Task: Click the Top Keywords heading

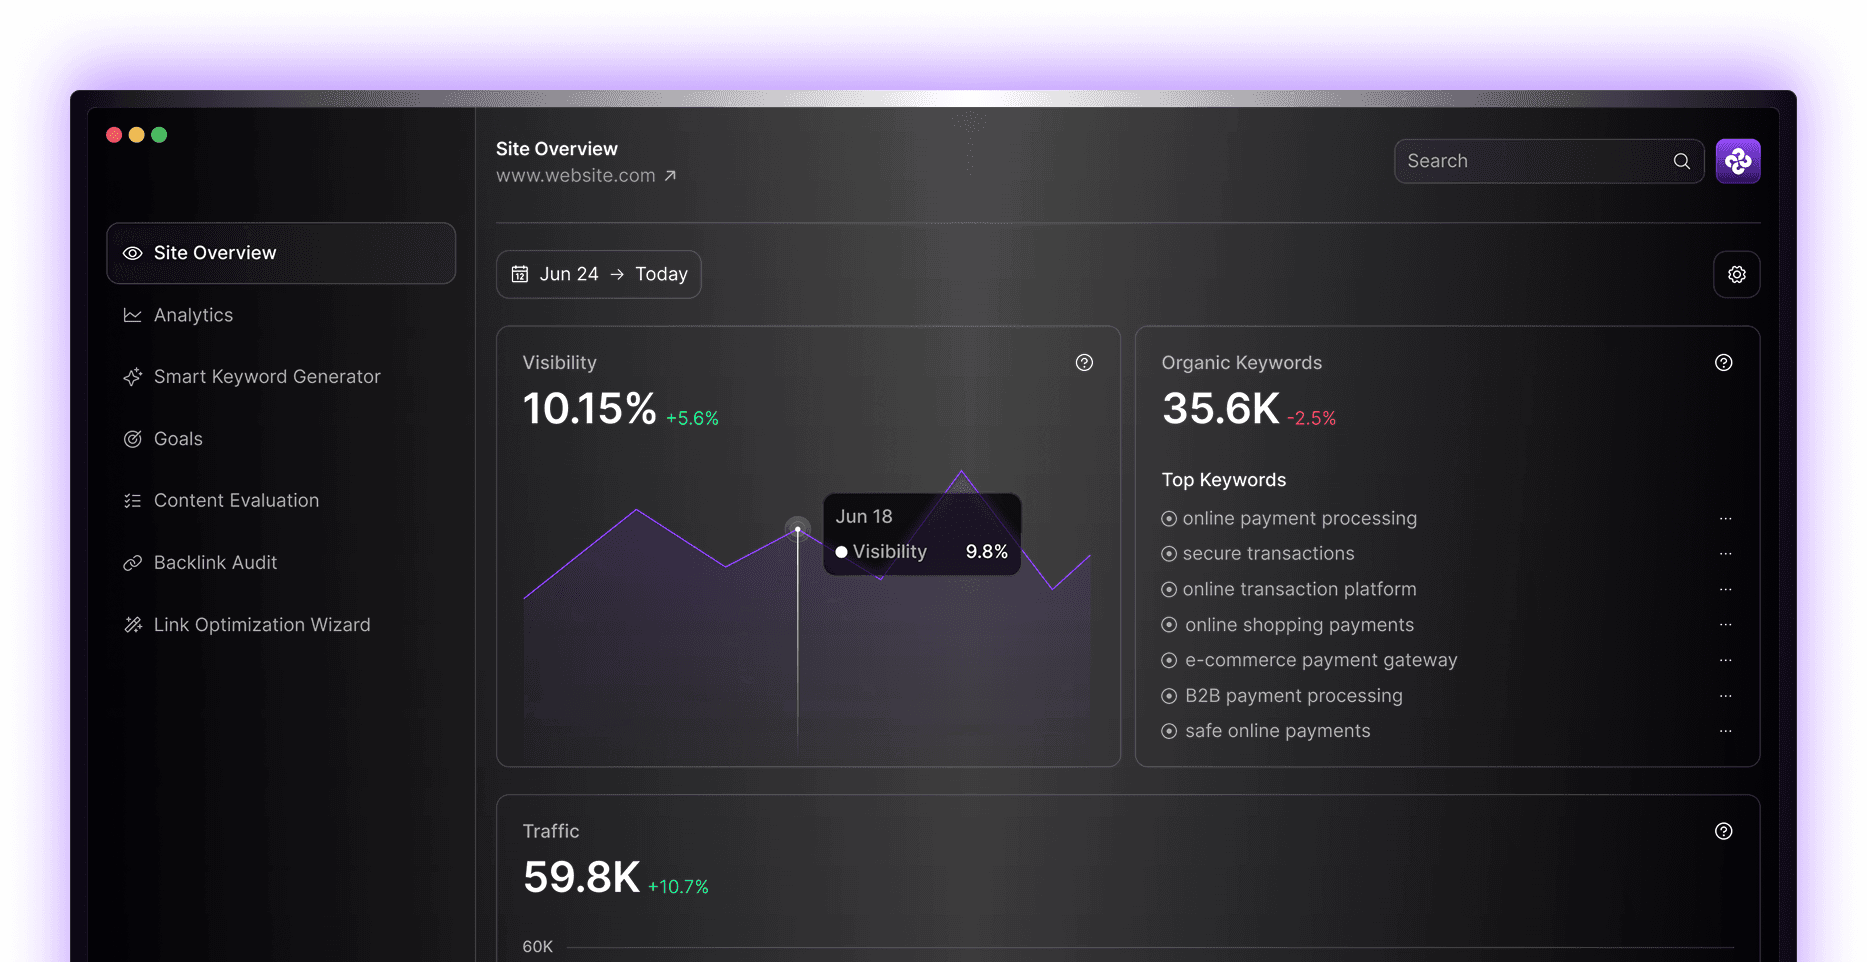Action: 1224,480
